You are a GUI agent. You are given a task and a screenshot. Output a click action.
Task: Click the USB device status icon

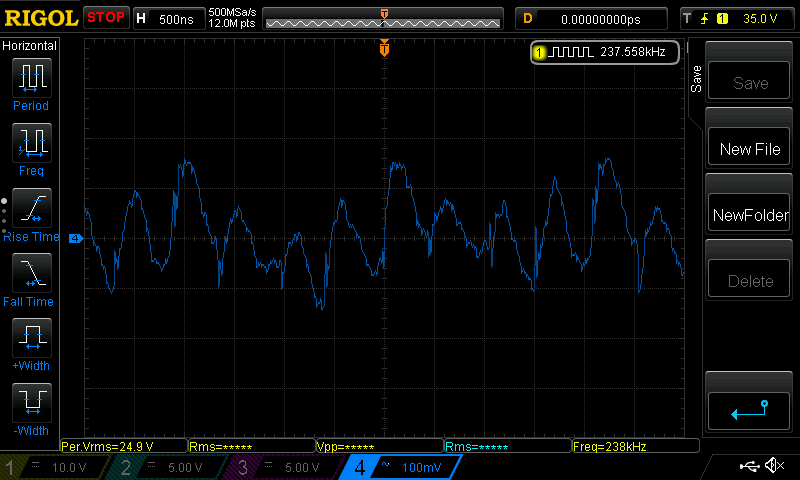click(749, 466)
